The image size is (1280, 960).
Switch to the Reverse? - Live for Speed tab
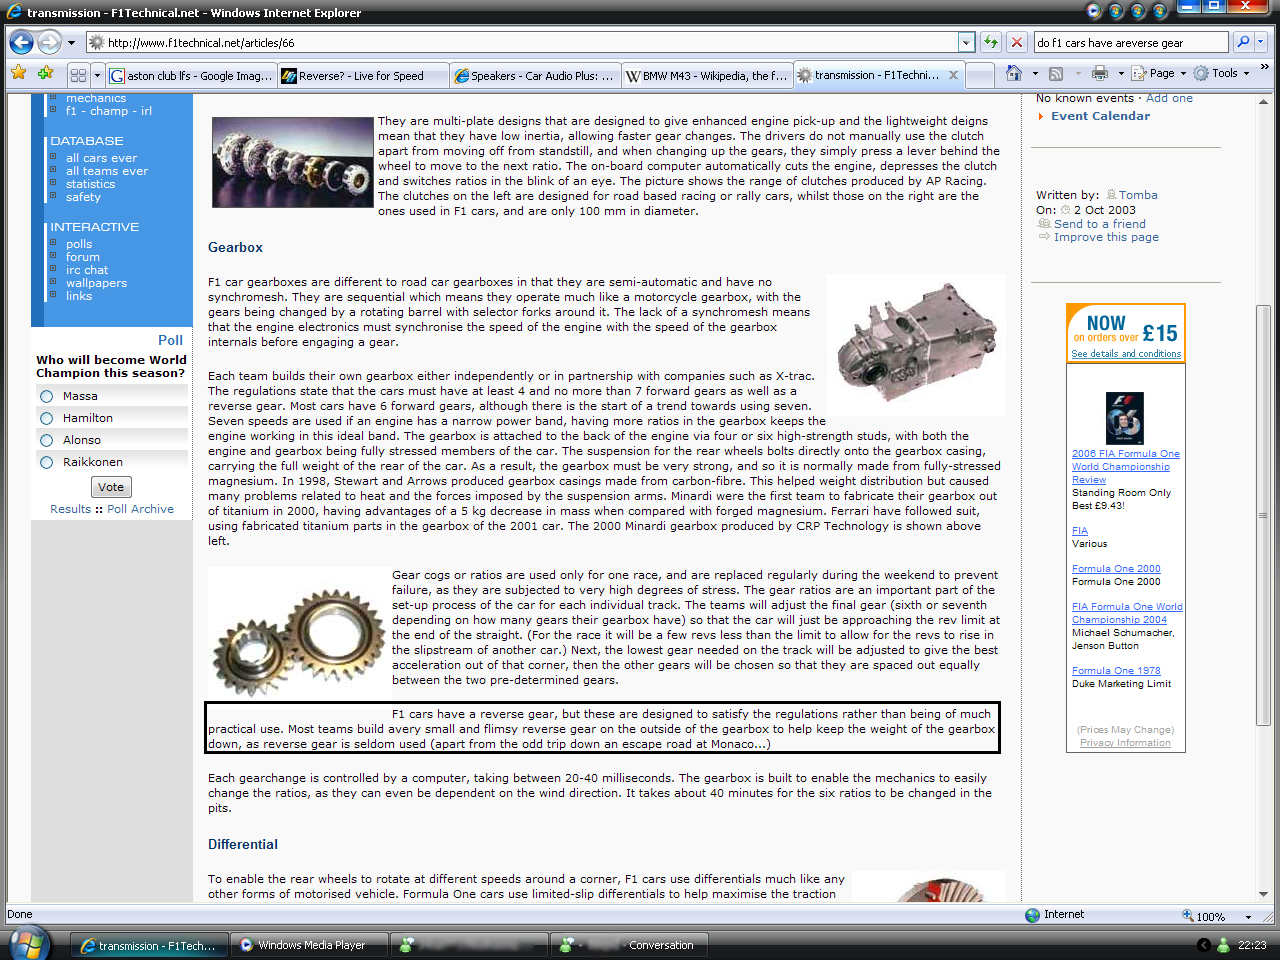click(361, 75)
